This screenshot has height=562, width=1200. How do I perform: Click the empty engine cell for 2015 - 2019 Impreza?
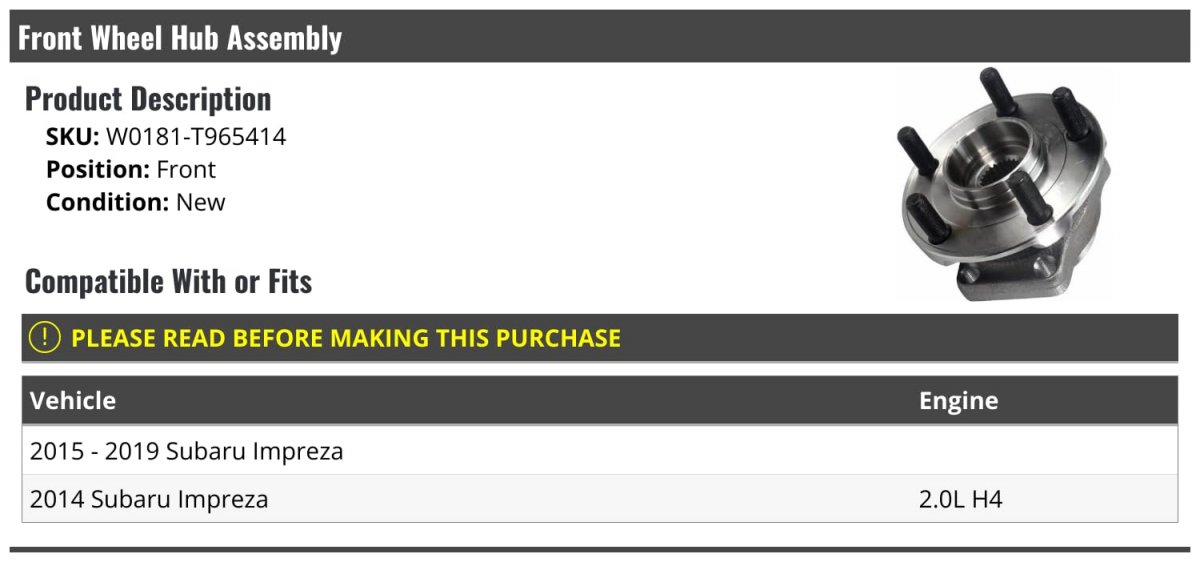click(1044, 451)
